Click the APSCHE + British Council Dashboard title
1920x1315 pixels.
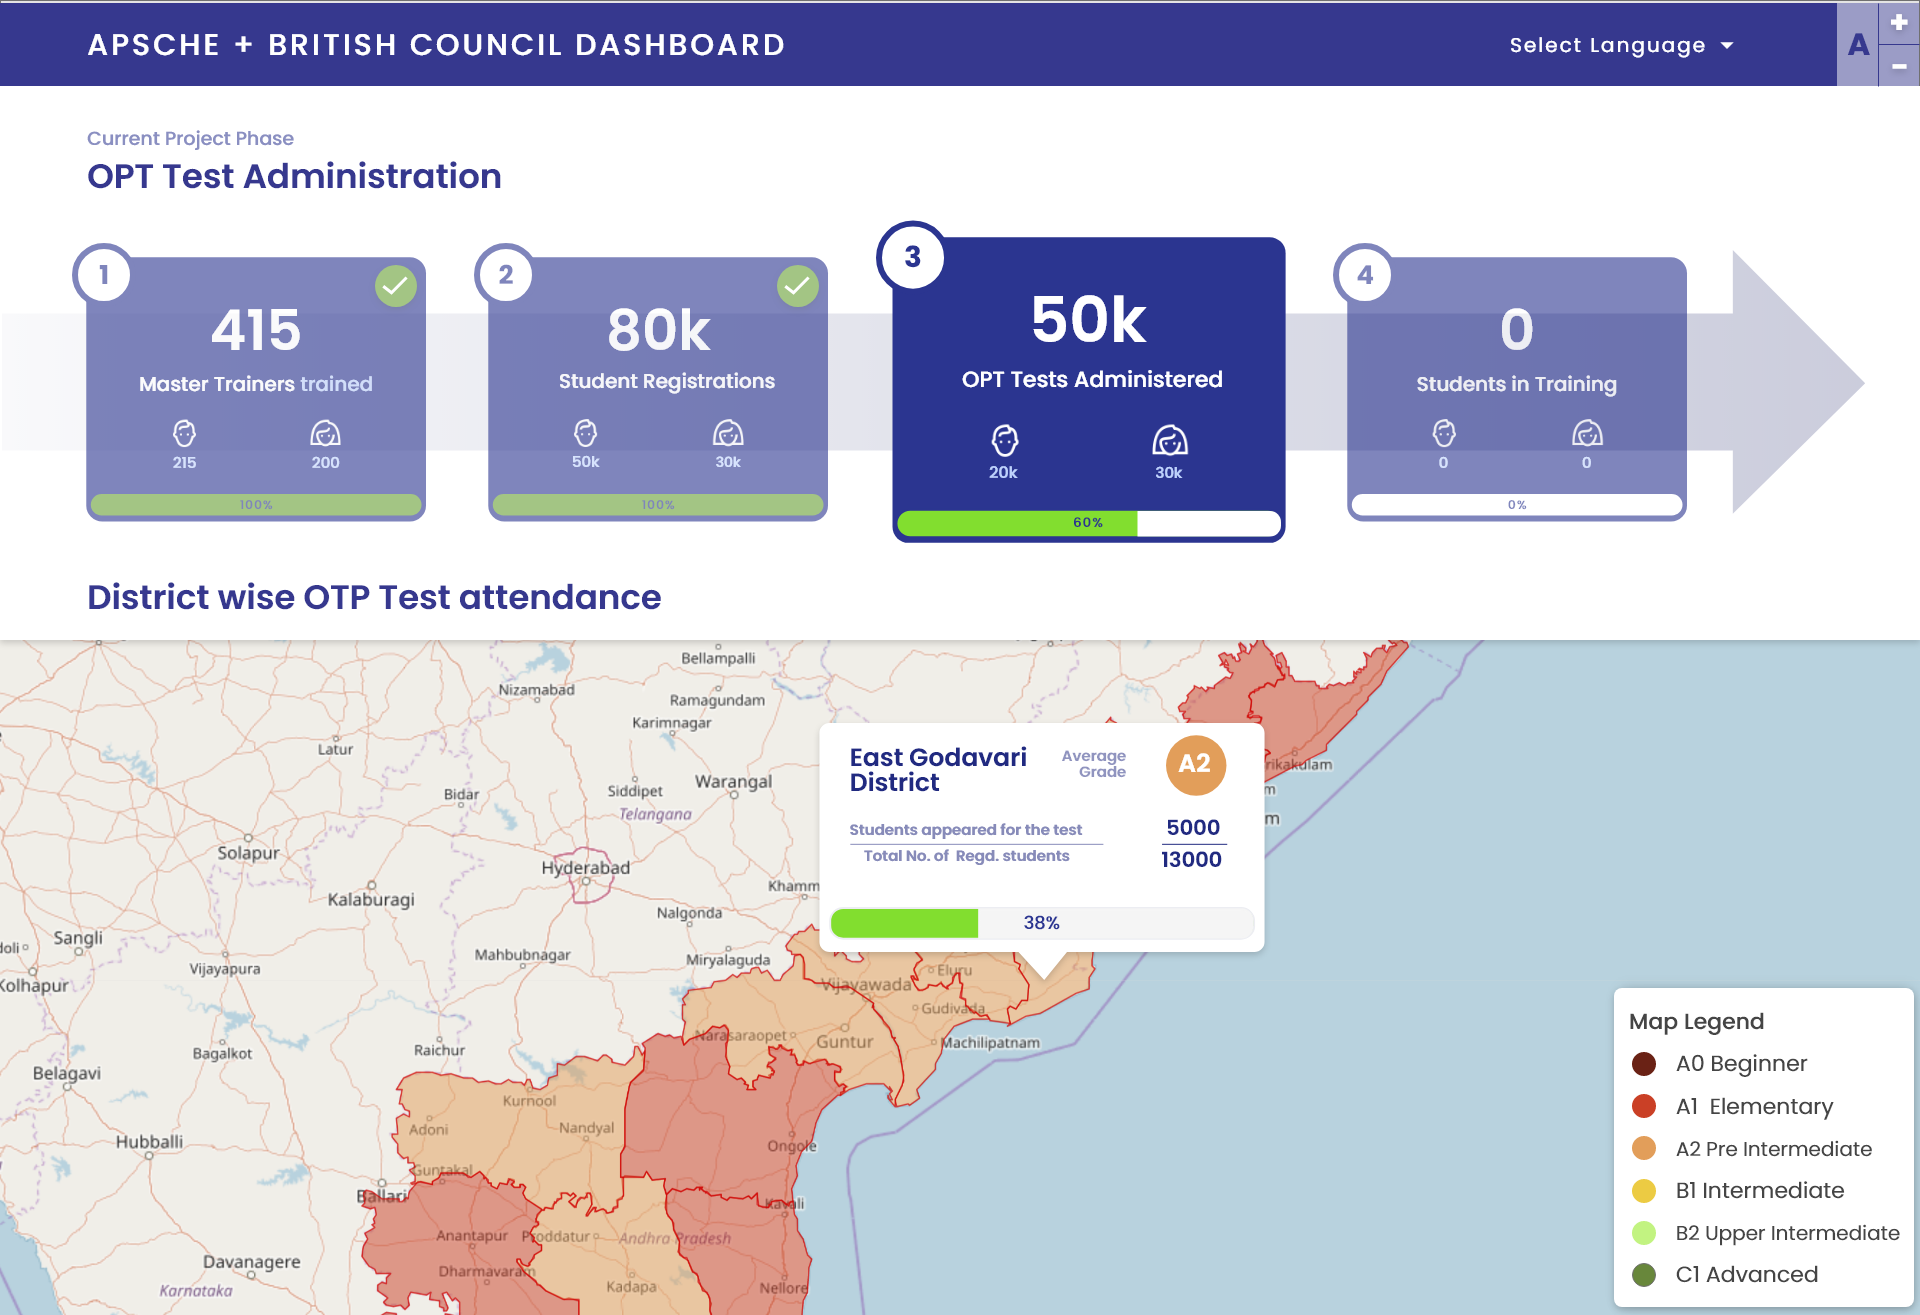[x=436, y=45]
